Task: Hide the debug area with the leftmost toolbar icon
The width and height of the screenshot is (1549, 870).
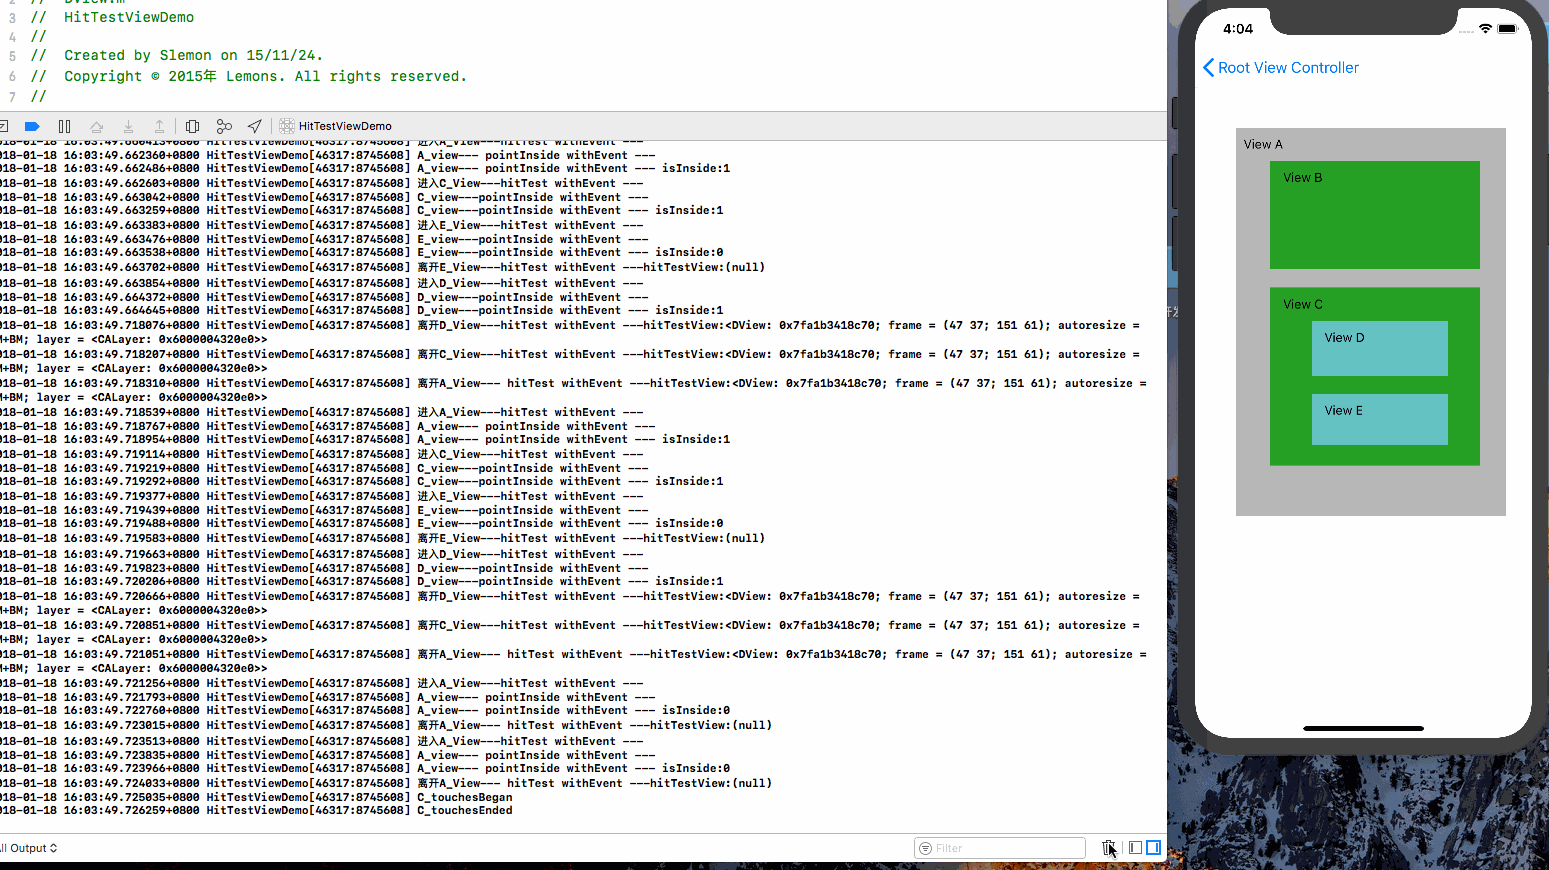Action: (x=4, y=126)
